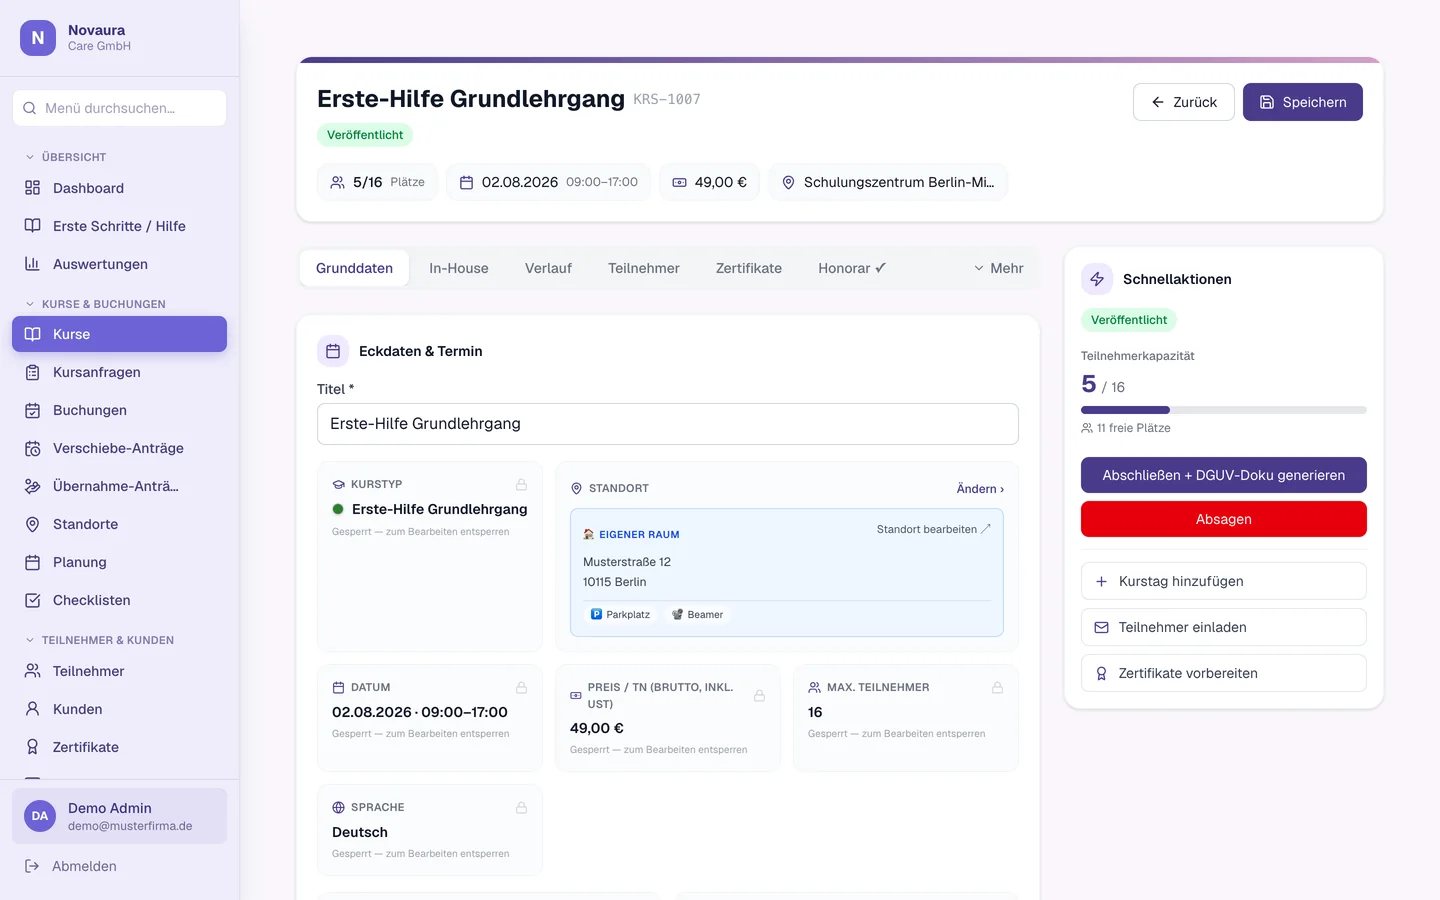Collapse the Übersicht sidebar section
1440x900 pixels.
click(66, 157)
